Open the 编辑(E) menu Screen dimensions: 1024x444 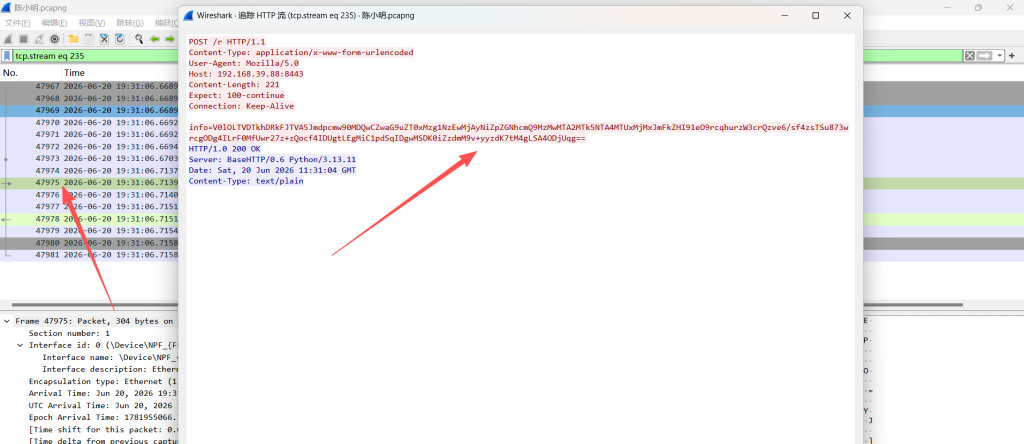(54, 23)
